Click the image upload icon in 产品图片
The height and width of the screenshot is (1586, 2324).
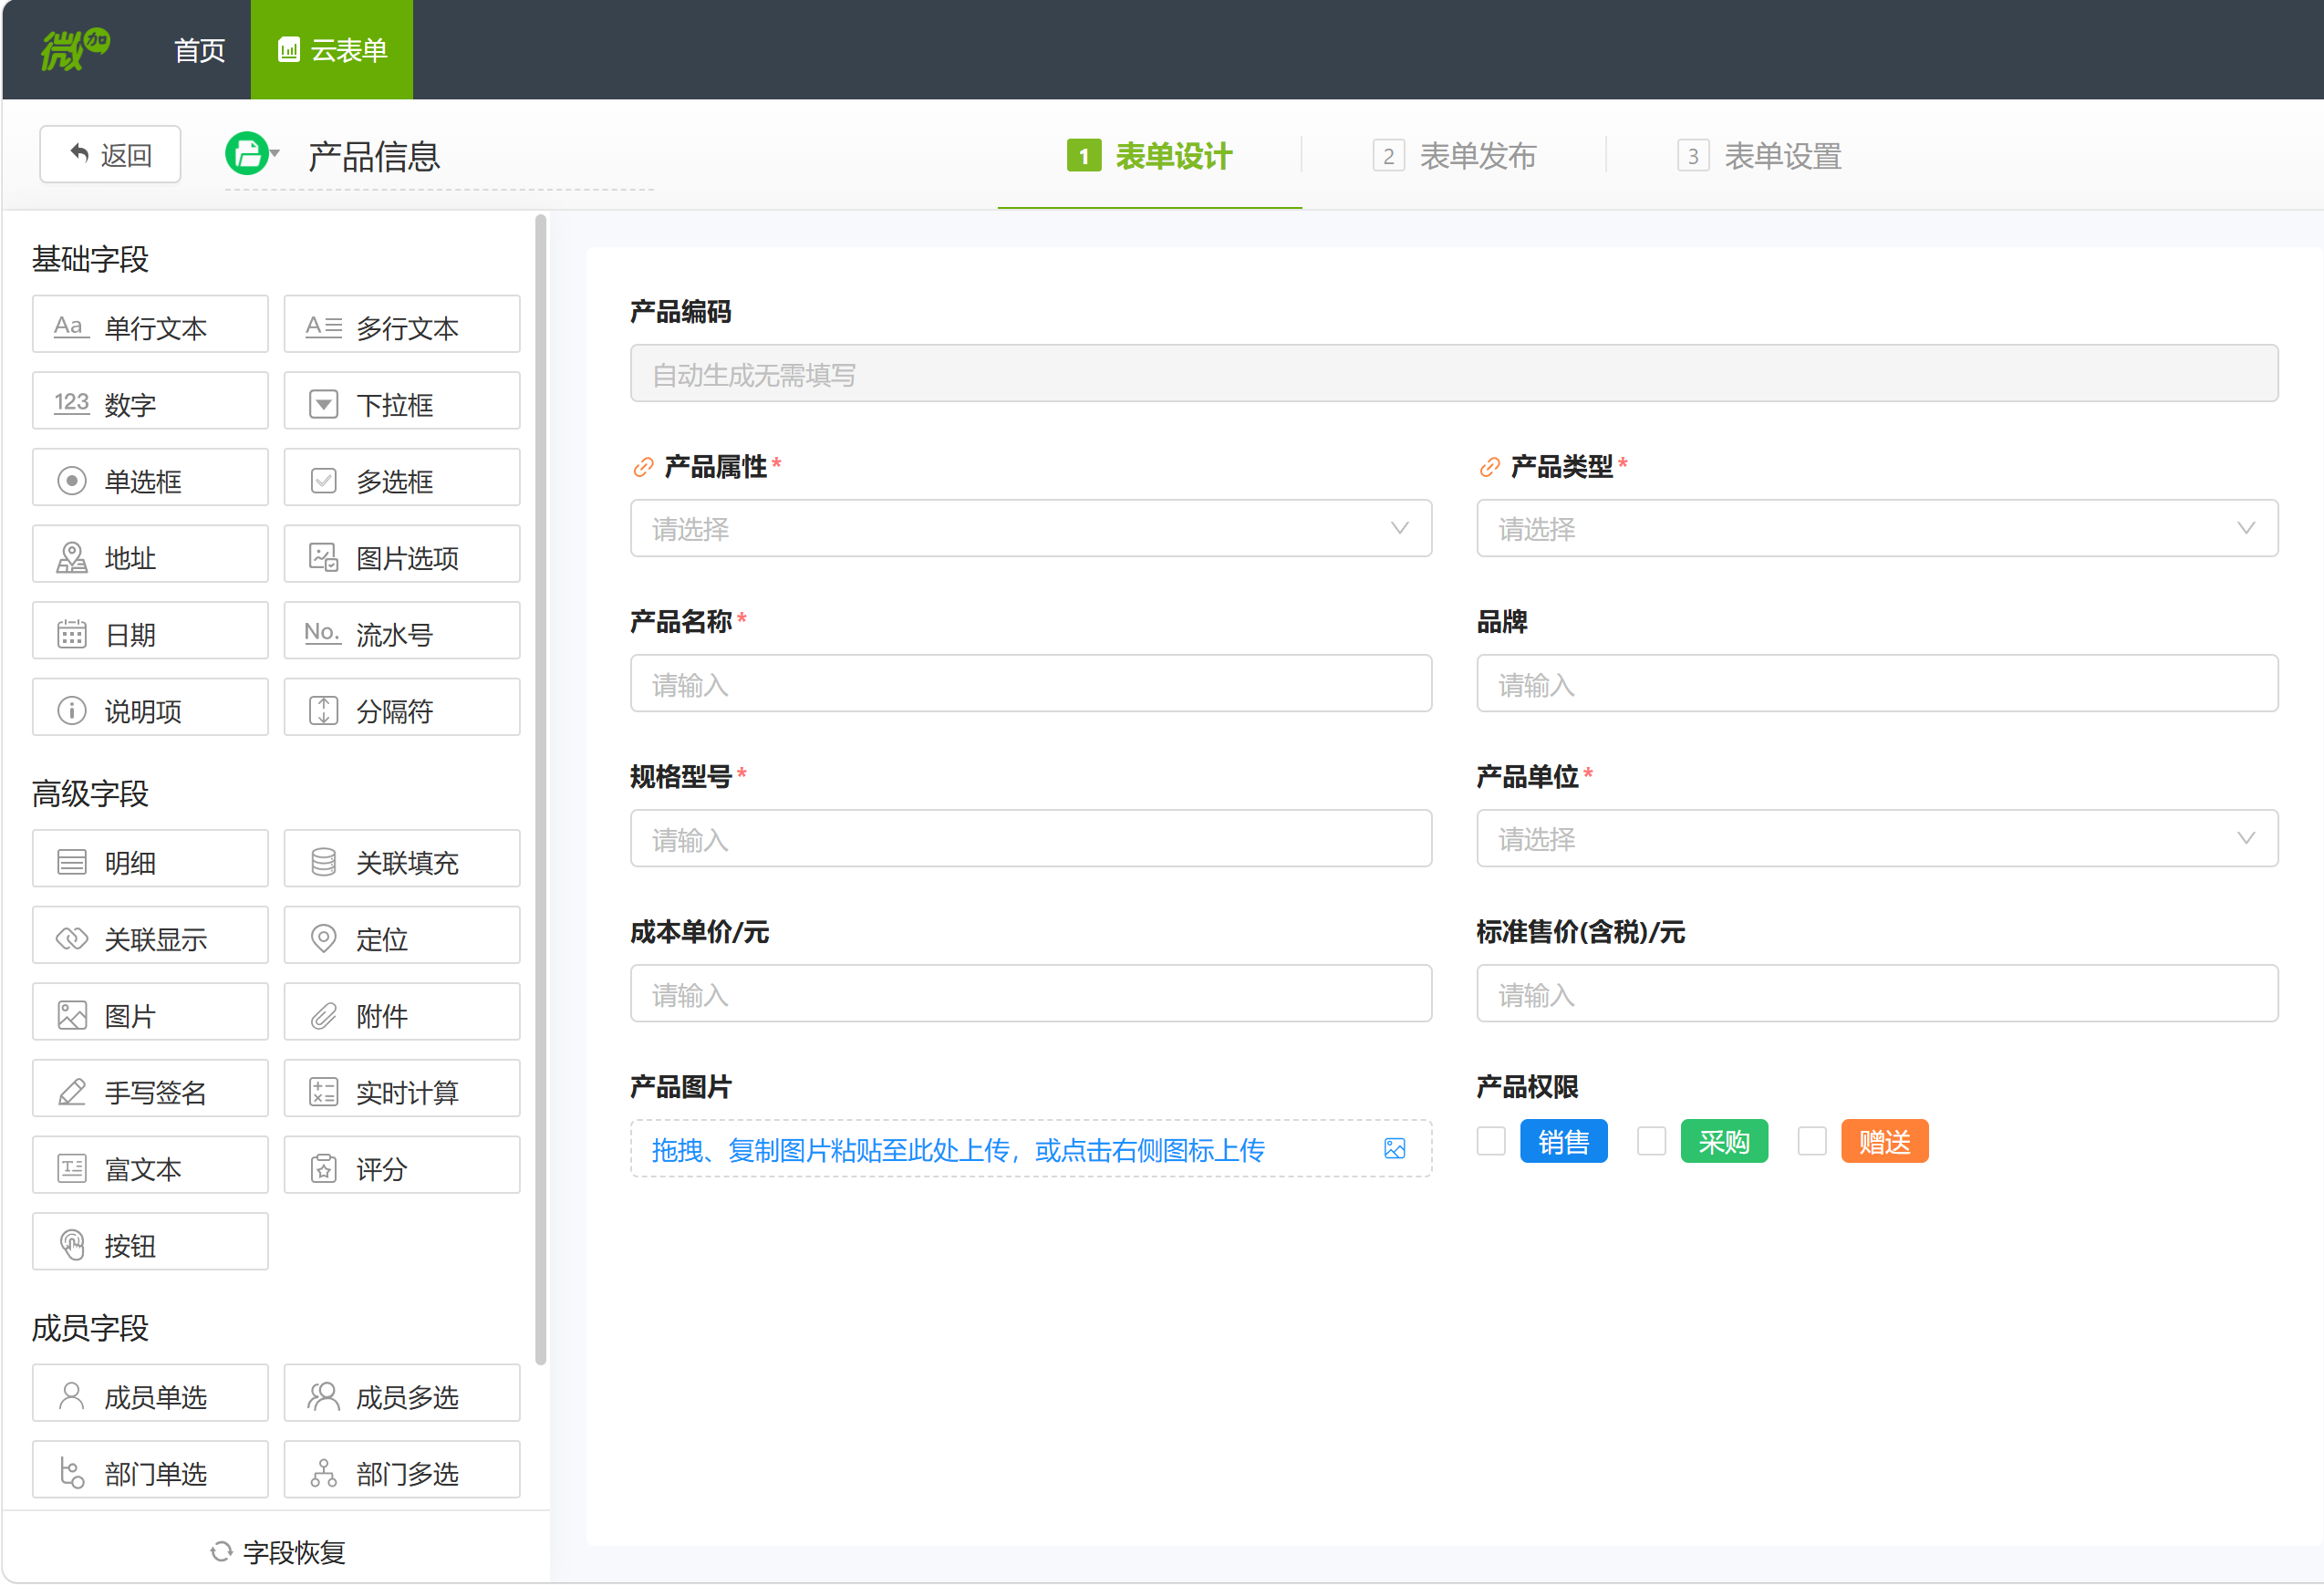(x=1394, y=1149)
